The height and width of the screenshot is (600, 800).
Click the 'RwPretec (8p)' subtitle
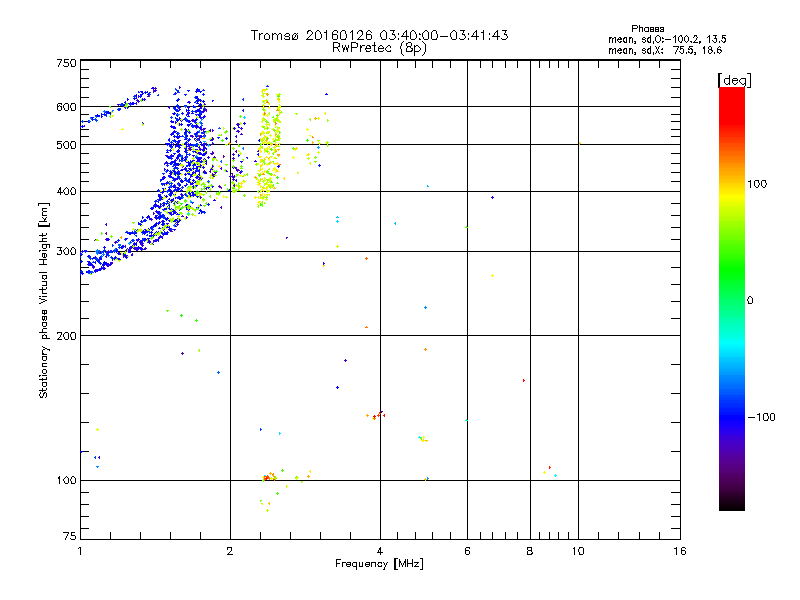pyautogui.click(x=379, y=48)
